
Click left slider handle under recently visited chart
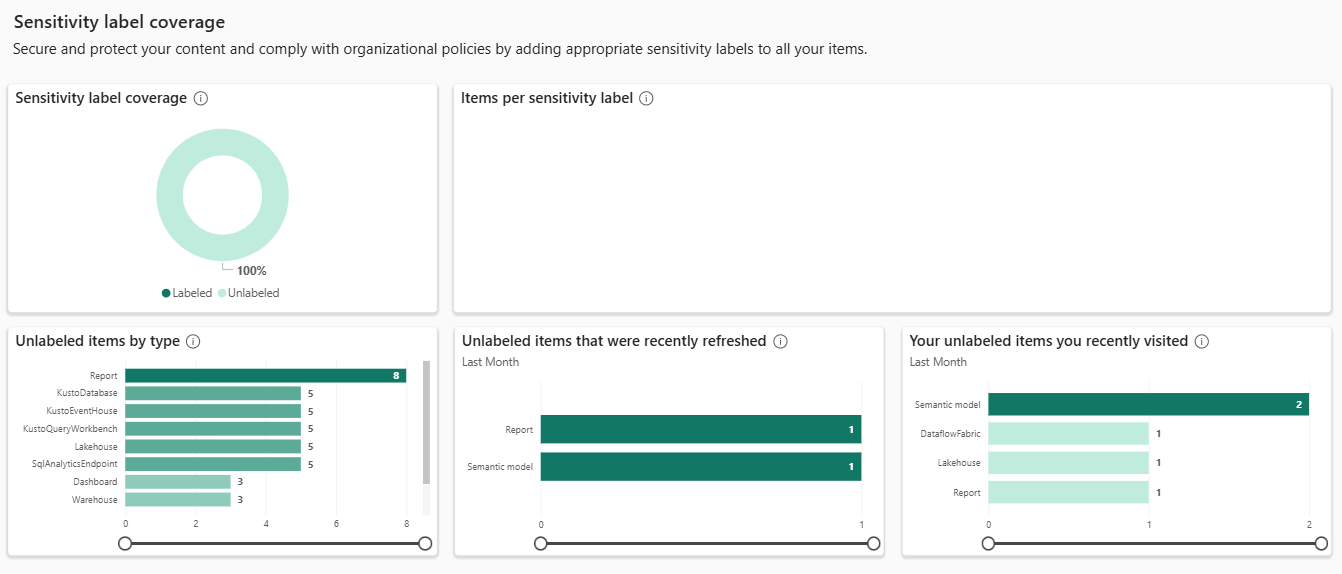[989, 543]
